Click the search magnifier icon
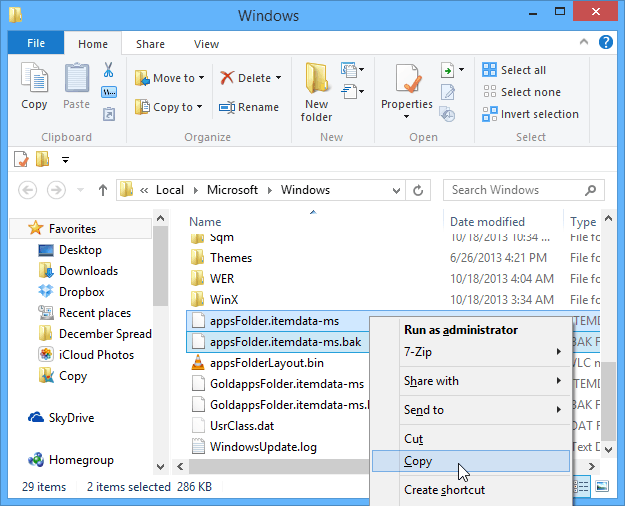Screen dimensions: 625x506 (590, 190)
